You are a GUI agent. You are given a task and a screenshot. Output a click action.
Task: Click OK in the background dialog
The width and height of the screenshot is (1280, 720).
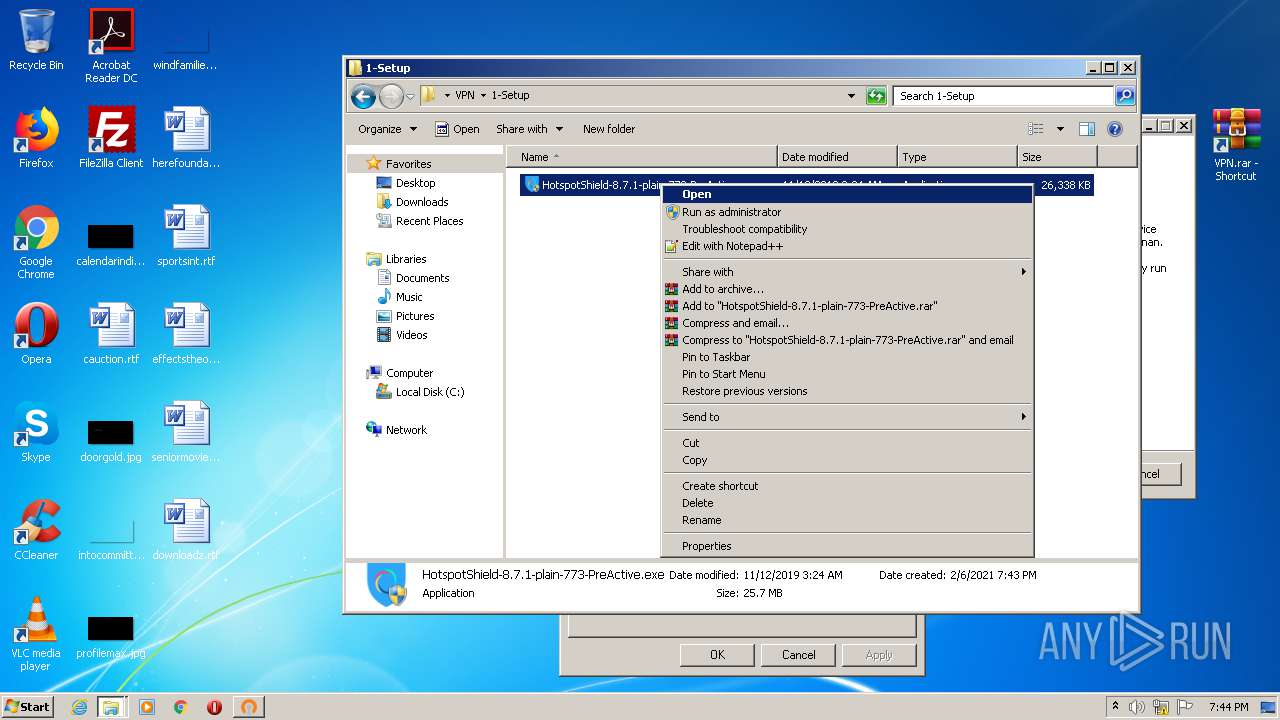click(x=717, y=655)
